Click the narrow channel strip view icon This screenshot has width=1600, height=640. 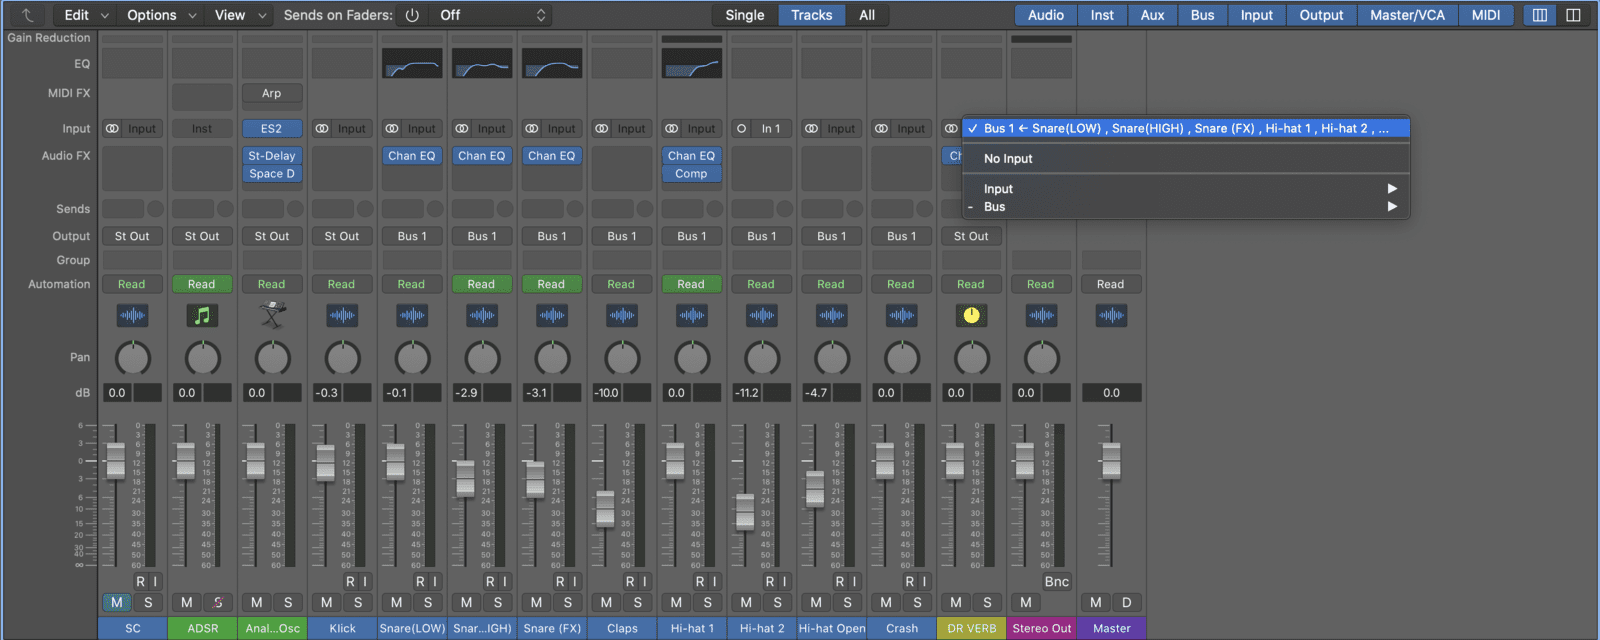click(1540, 15)
